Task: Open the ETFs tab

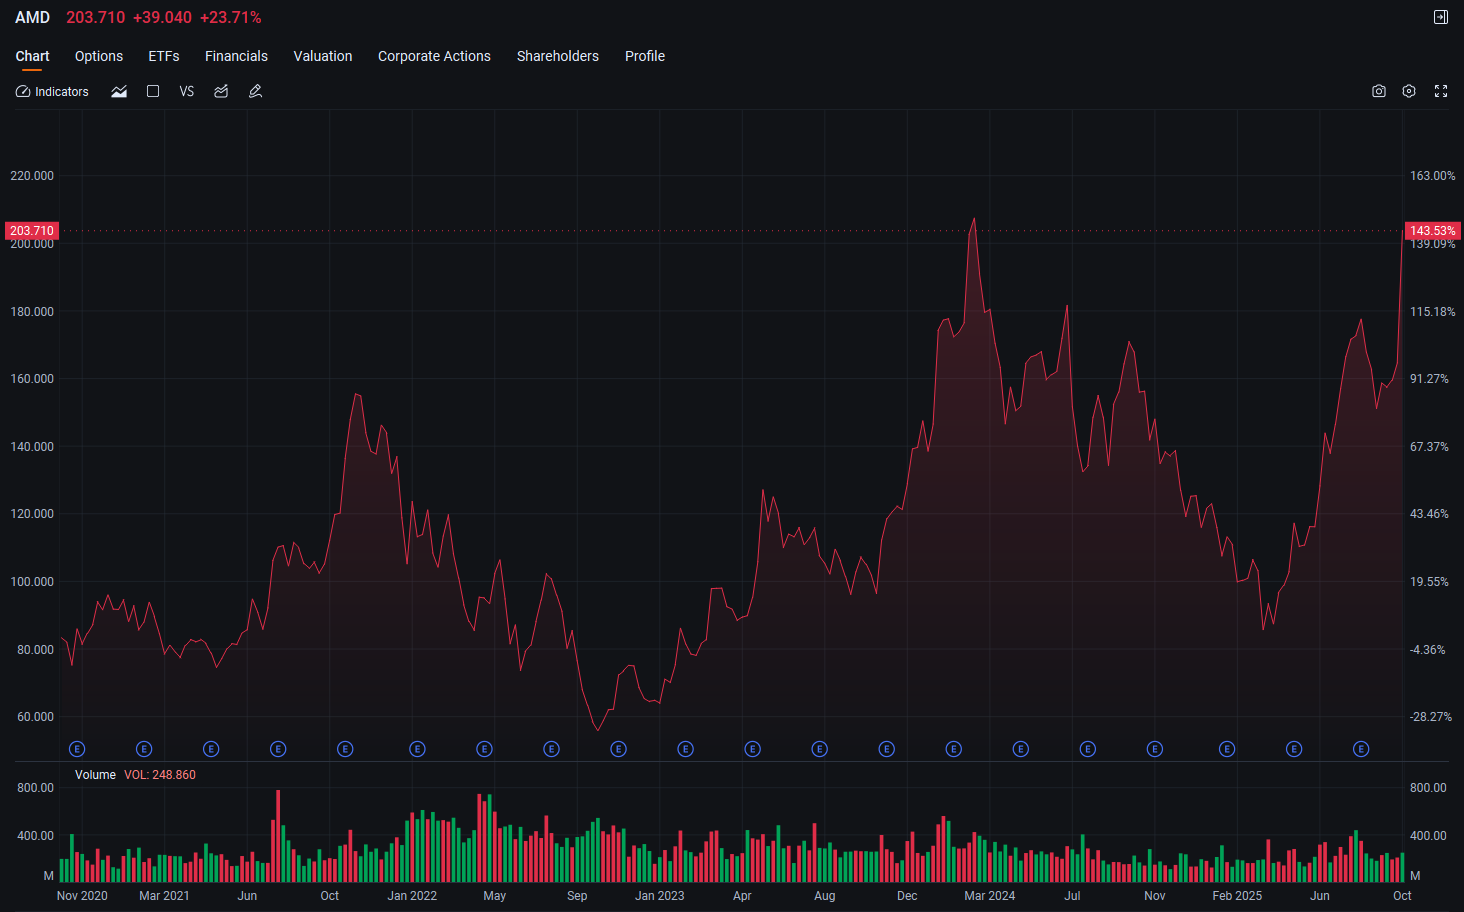Action: tap(164, 56)
